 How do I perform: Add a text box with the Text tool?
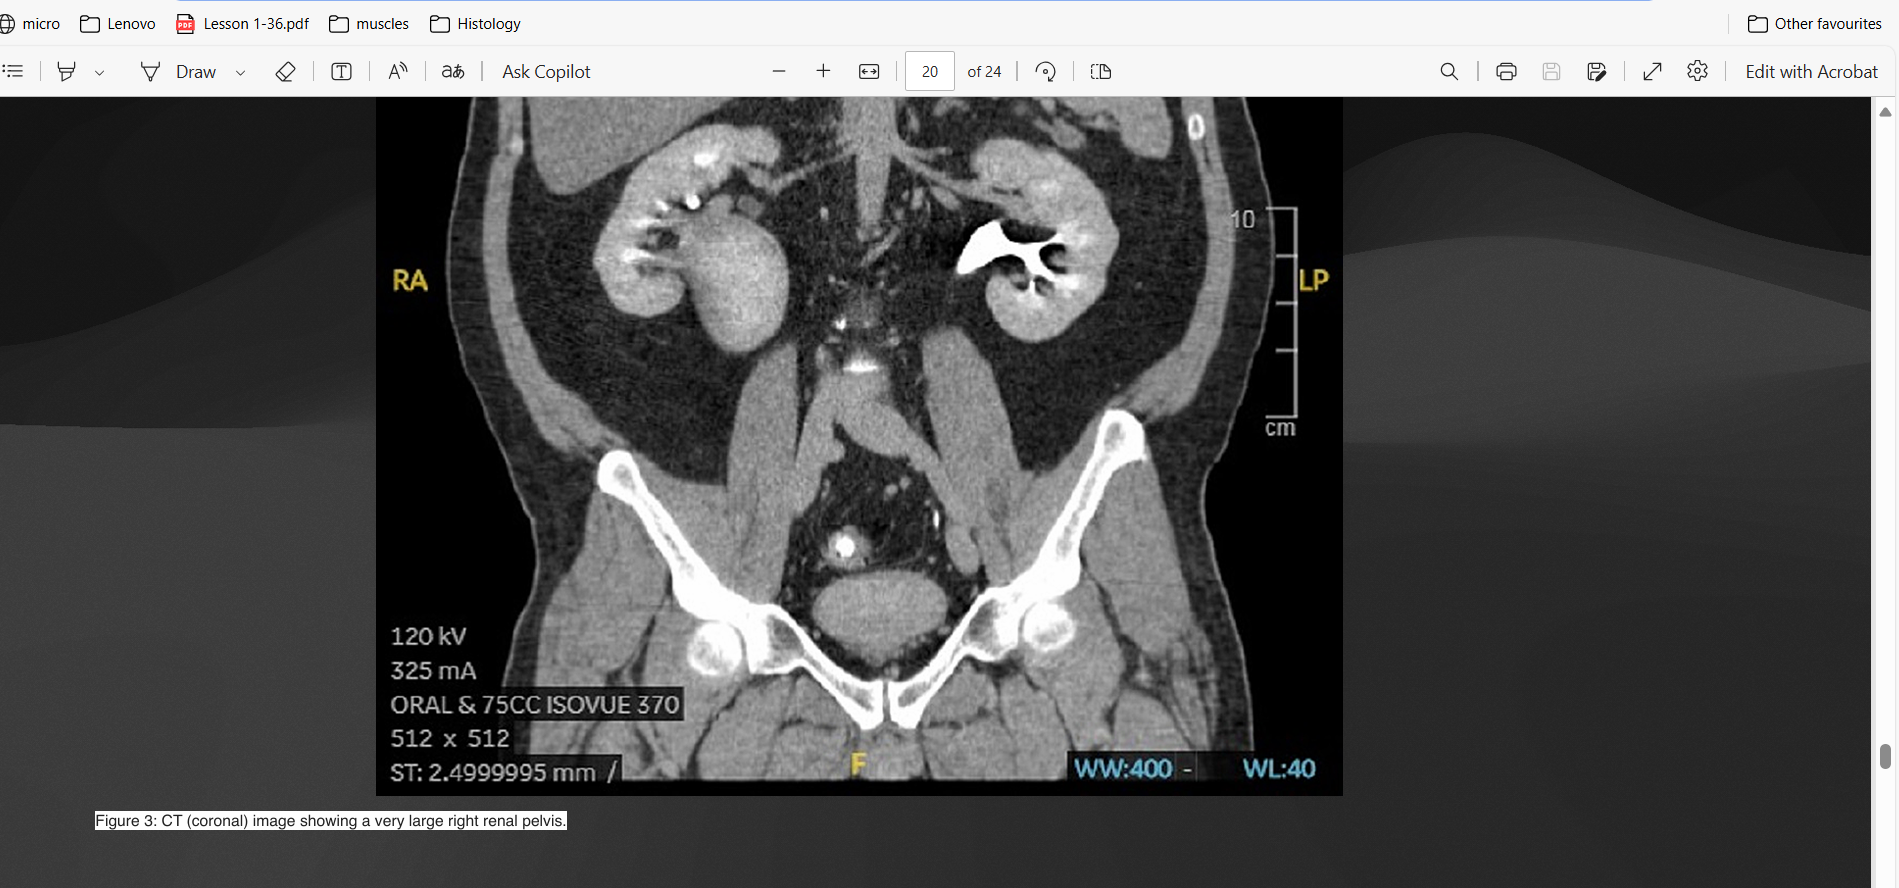click(x=341, y=71)
